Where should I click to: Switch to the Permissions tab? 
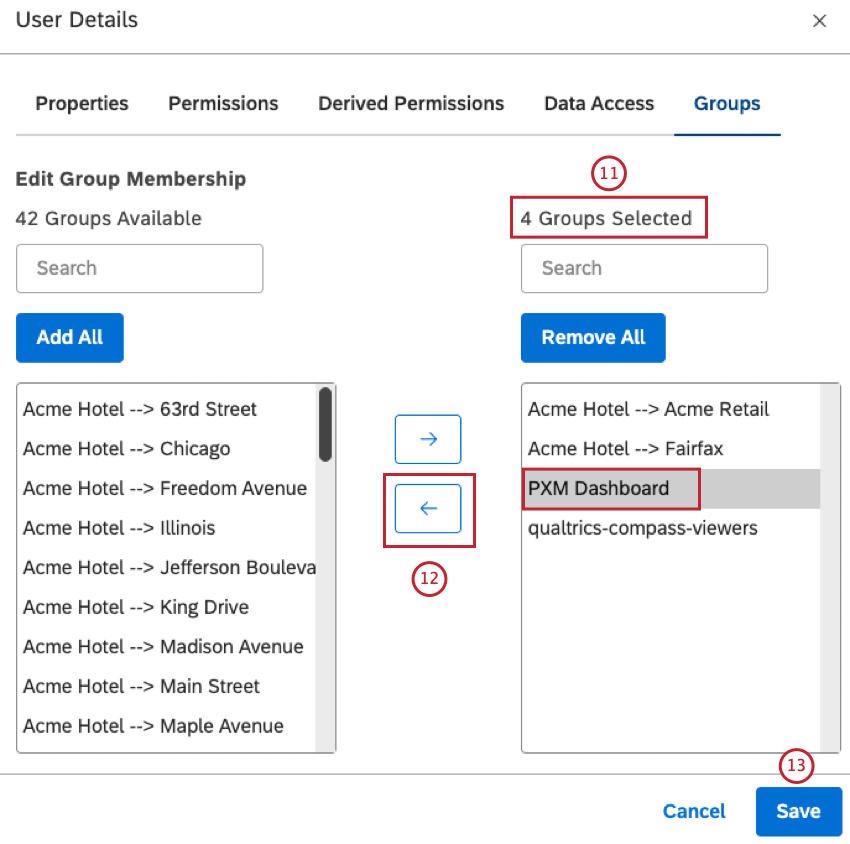point(222,103)
